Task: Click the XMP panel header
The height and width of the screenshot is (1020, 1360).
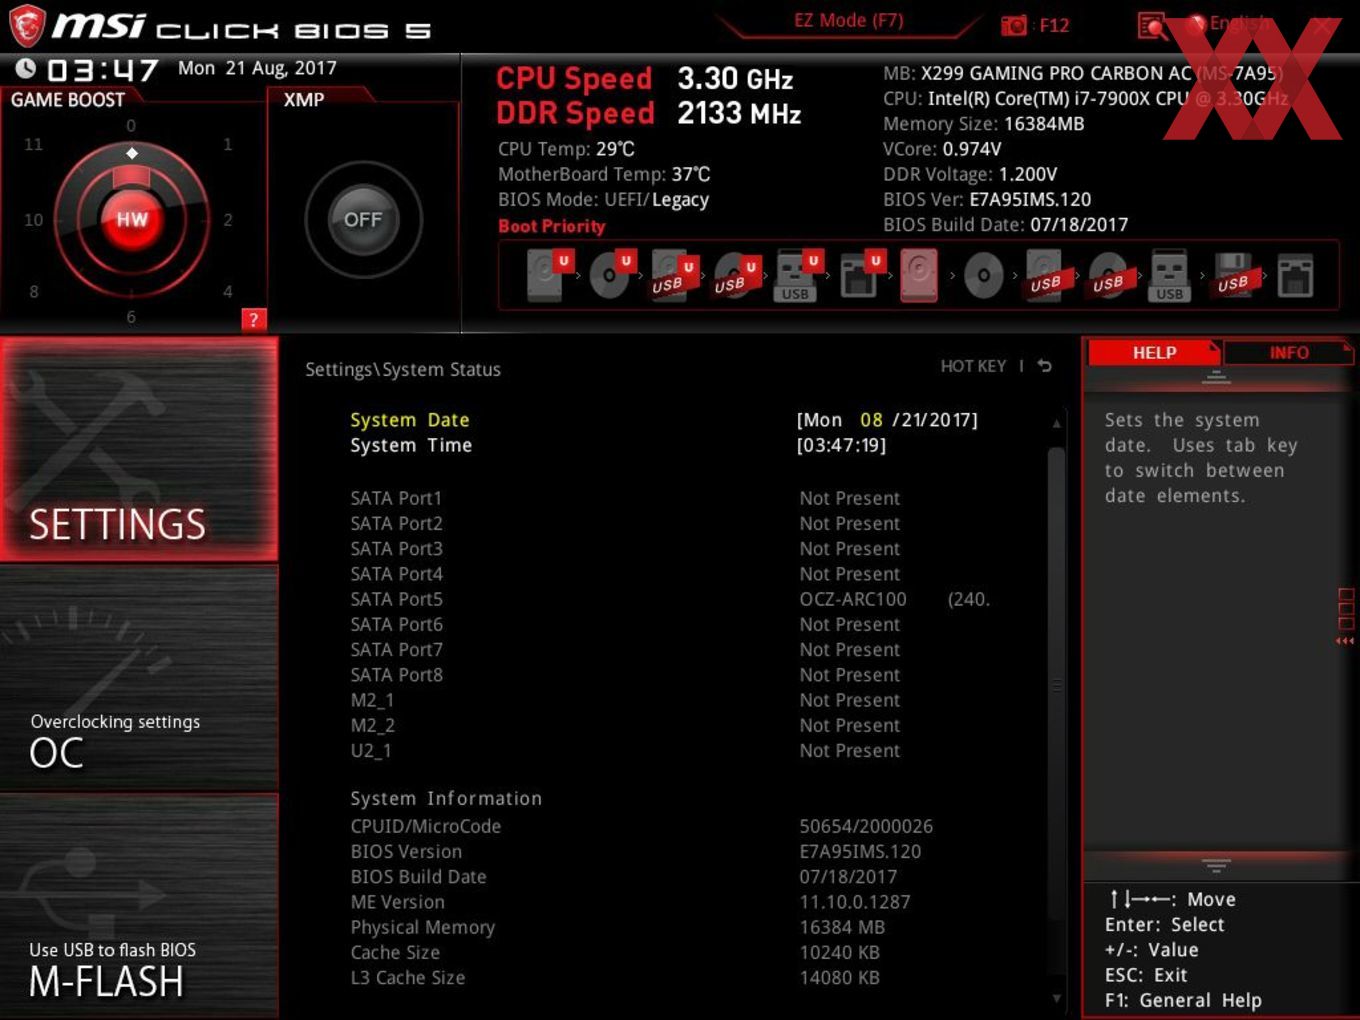Action: click(304, 100)
